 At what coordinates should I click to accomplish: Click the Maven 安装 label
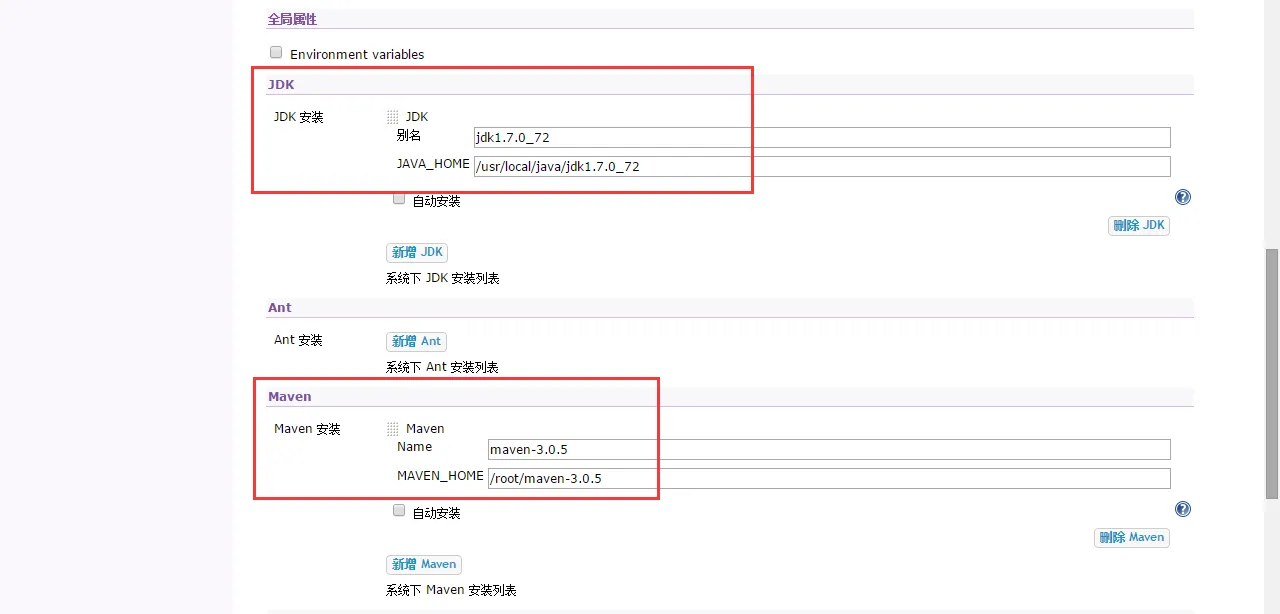click(x=307, y=429)
